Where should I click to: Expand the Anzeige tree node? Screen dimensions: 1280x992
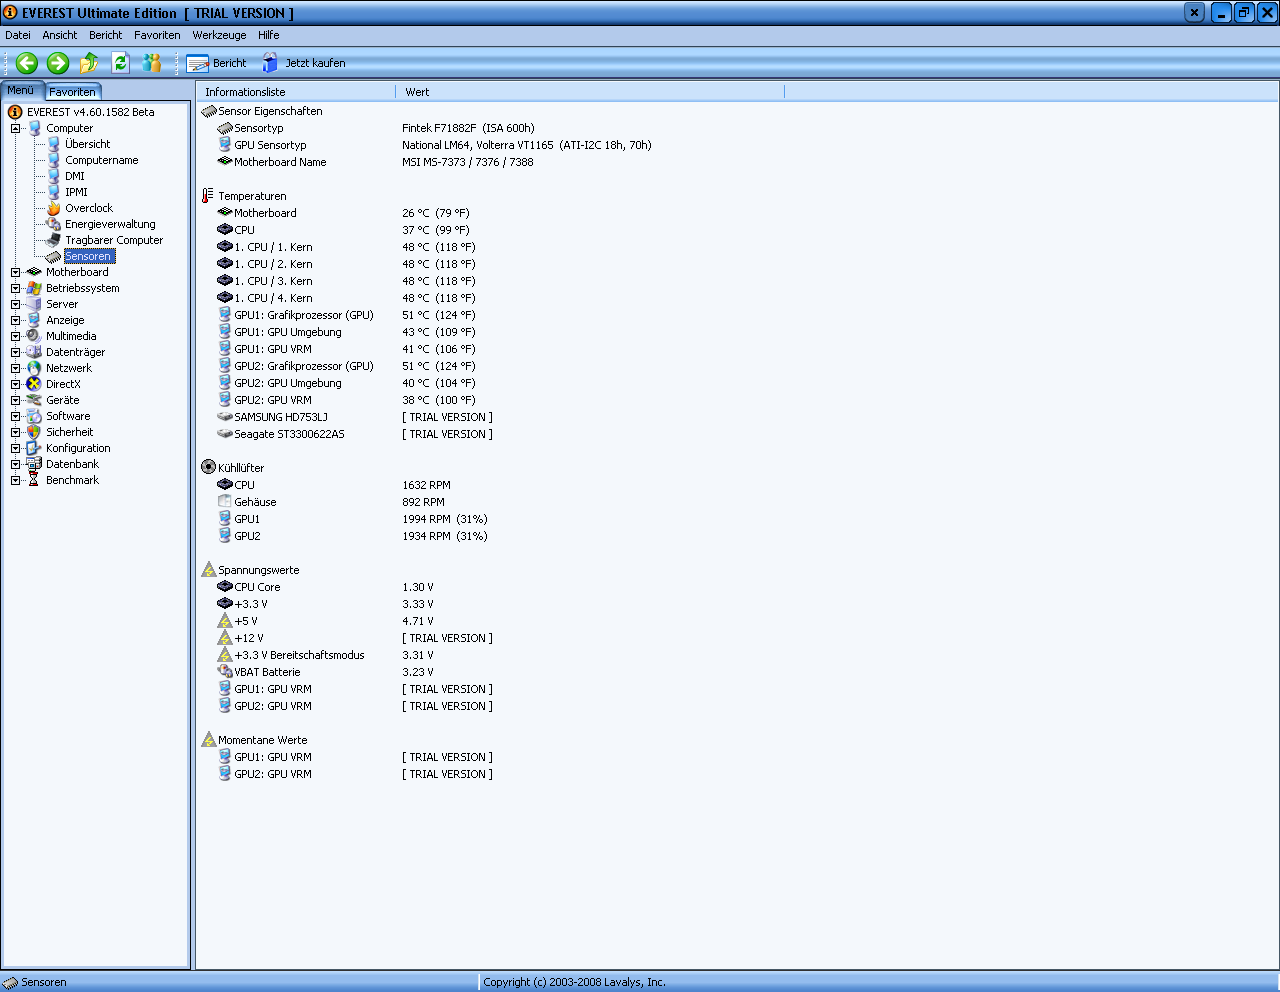[x=16, y=320]
